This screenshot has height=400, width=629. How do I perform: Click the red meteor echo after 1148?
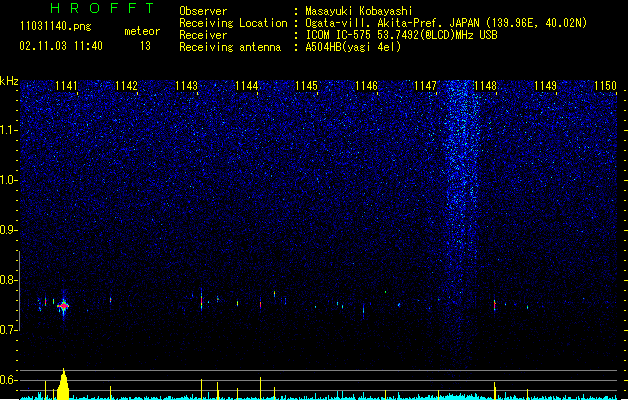pos(495,305)
